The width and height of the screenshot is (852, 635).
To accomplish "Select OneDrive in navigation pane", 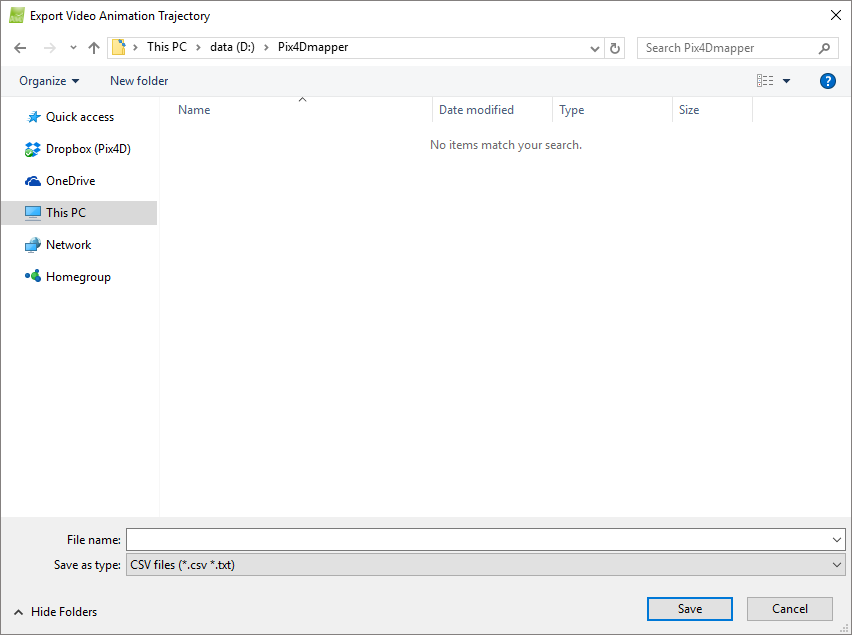I will point(70,181).
